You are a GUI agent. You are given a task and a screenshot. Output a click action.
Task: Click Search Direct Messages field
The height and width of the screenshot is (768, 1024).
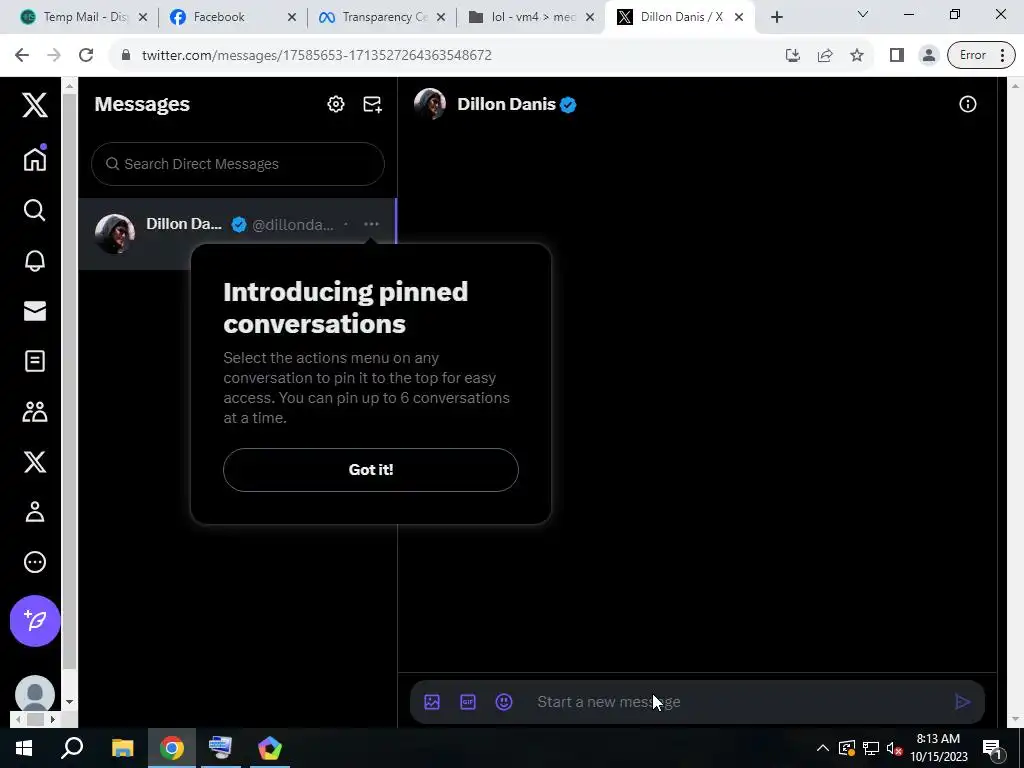coord(238,164)
